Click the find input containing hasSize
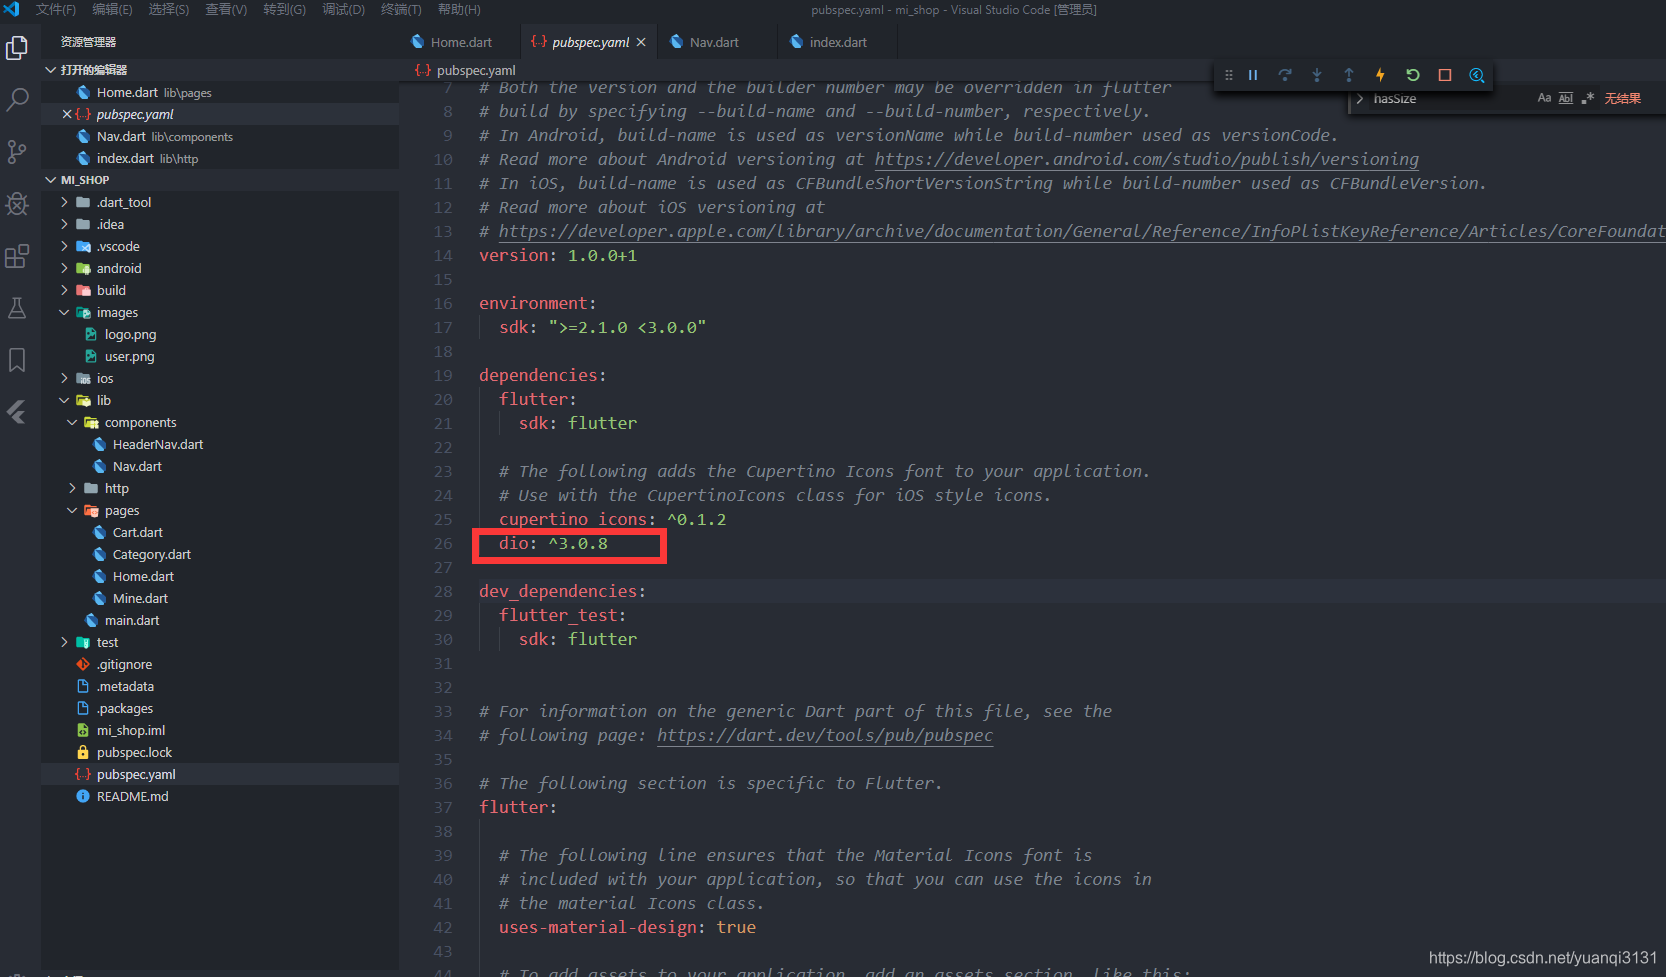The width and height of the screenshot is (1666, 977). 1450,98
